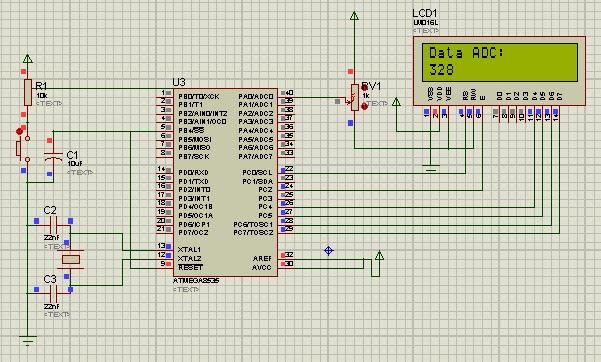
Task: Click the 'PC0/SCL' pin label
Action: 257,173
